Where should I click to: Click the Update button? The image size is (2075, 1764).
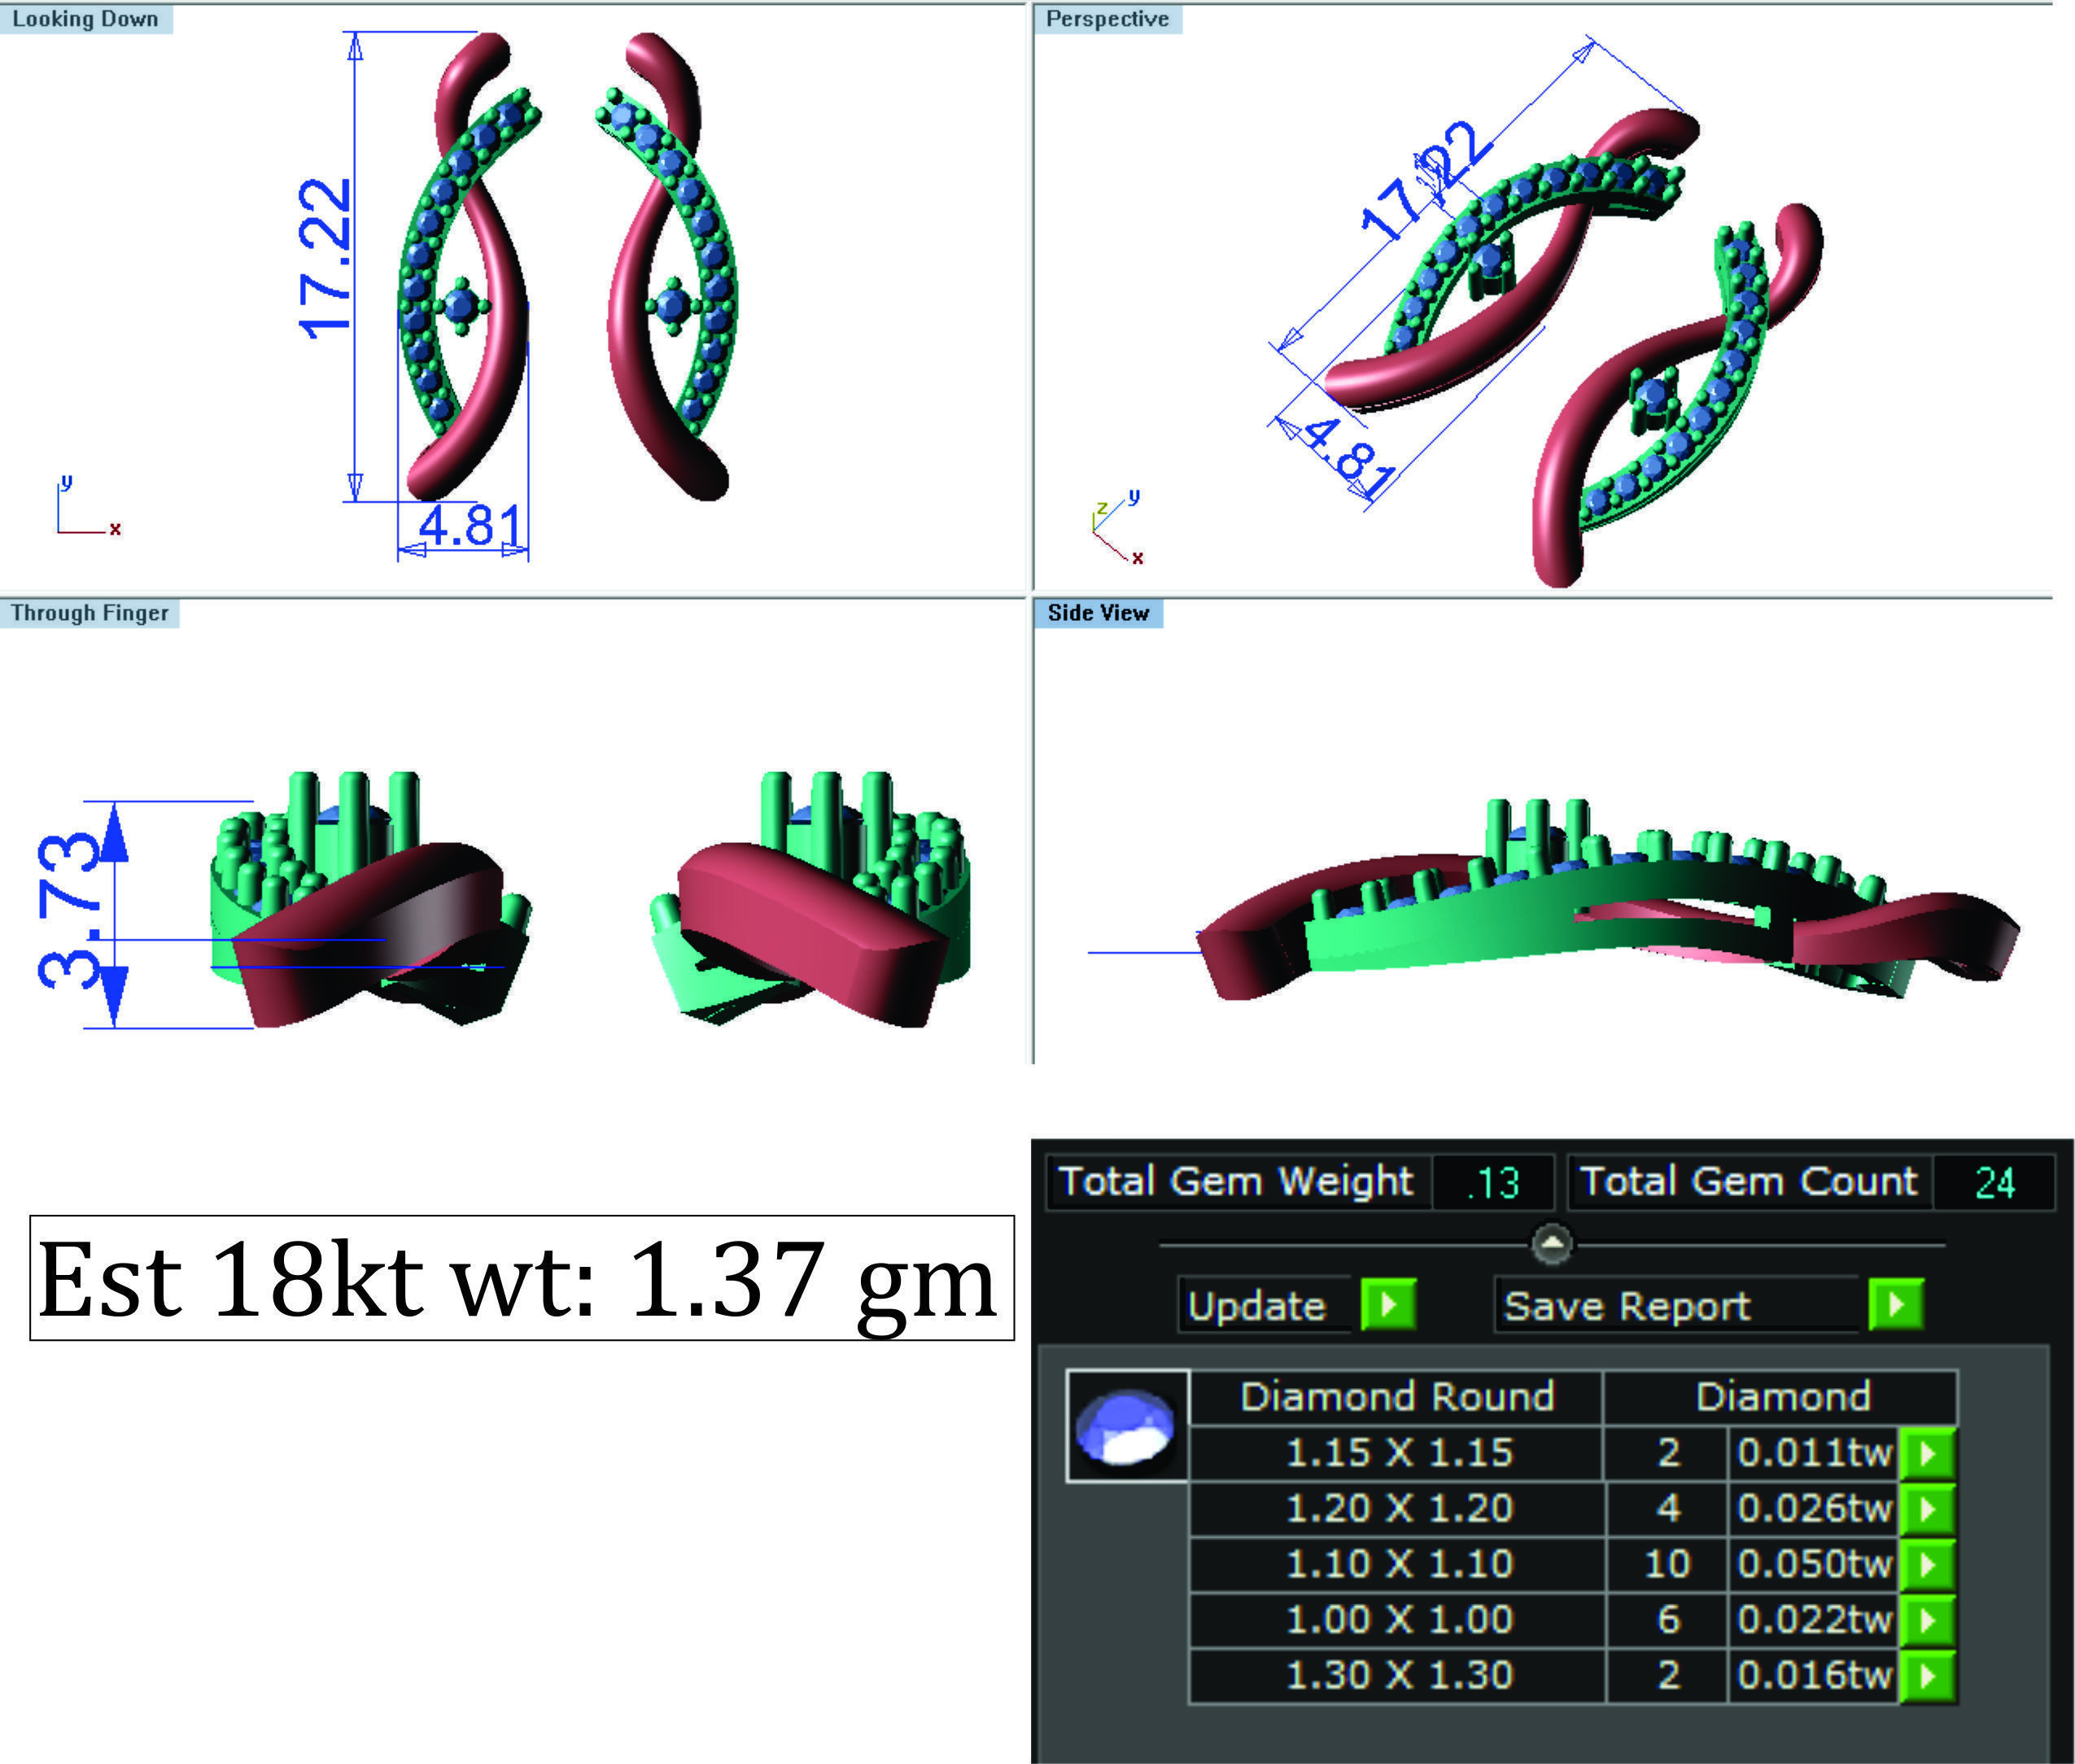(x=1264, y=1305)
